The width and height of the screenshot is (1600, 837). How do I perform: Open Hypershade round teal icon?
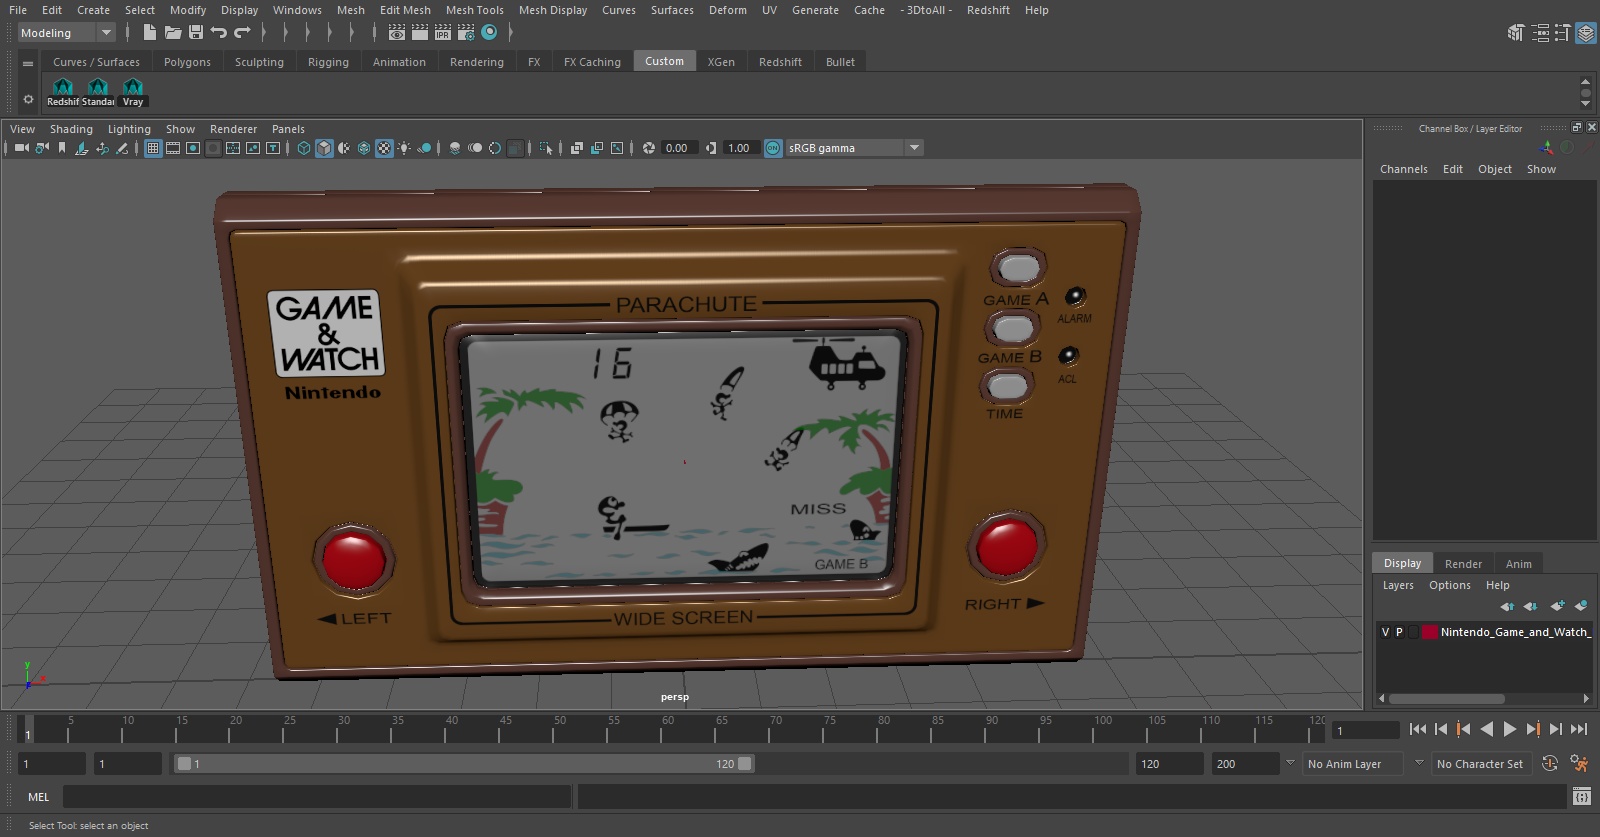point(489,33)
